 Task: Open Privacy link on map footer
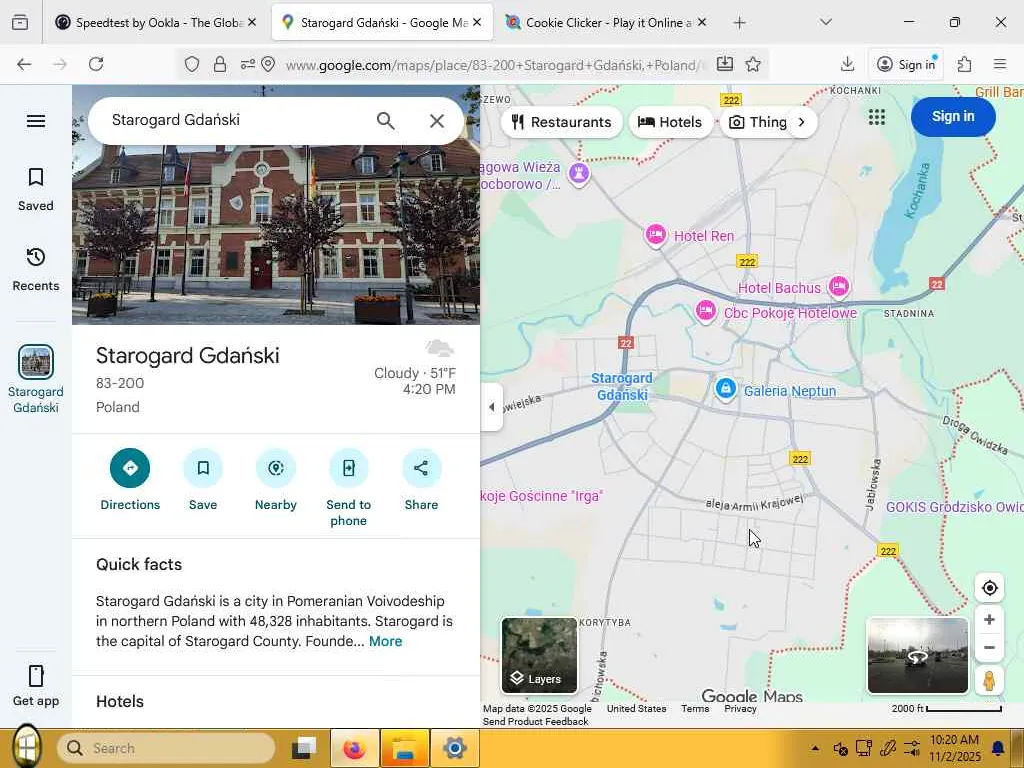(741, 709)
